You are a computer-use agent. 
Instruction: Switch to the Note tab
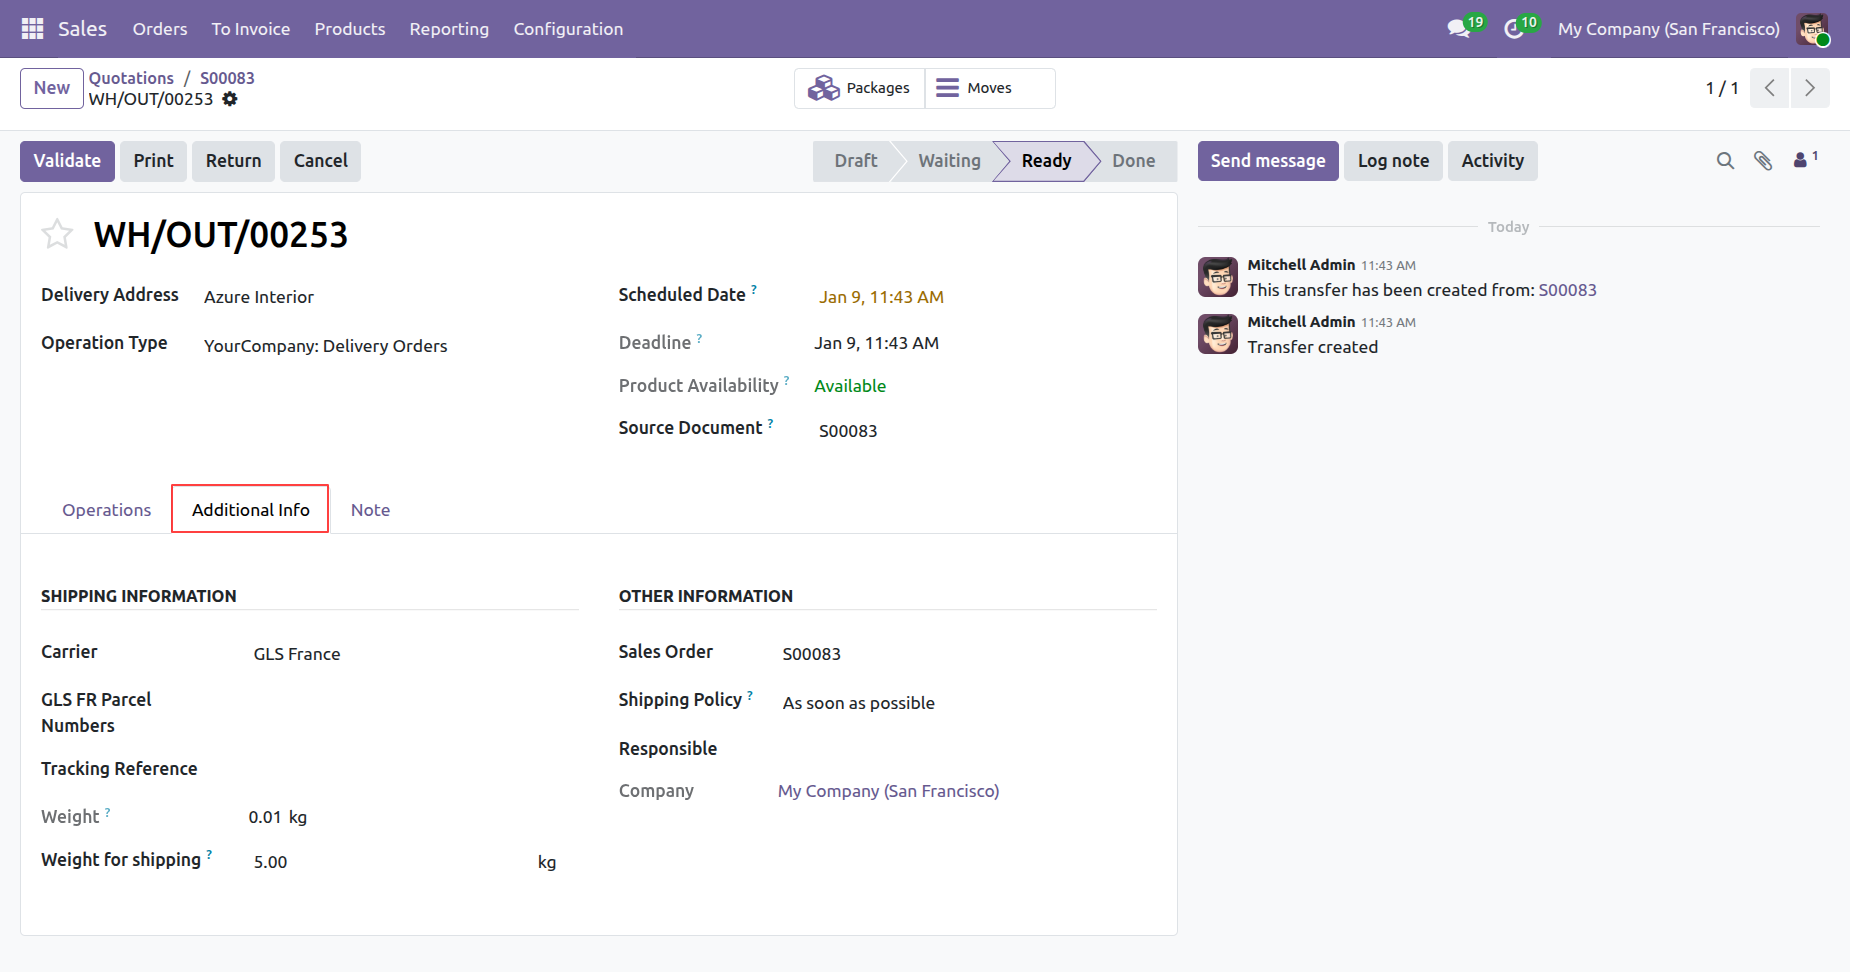[x=370, y=510]
